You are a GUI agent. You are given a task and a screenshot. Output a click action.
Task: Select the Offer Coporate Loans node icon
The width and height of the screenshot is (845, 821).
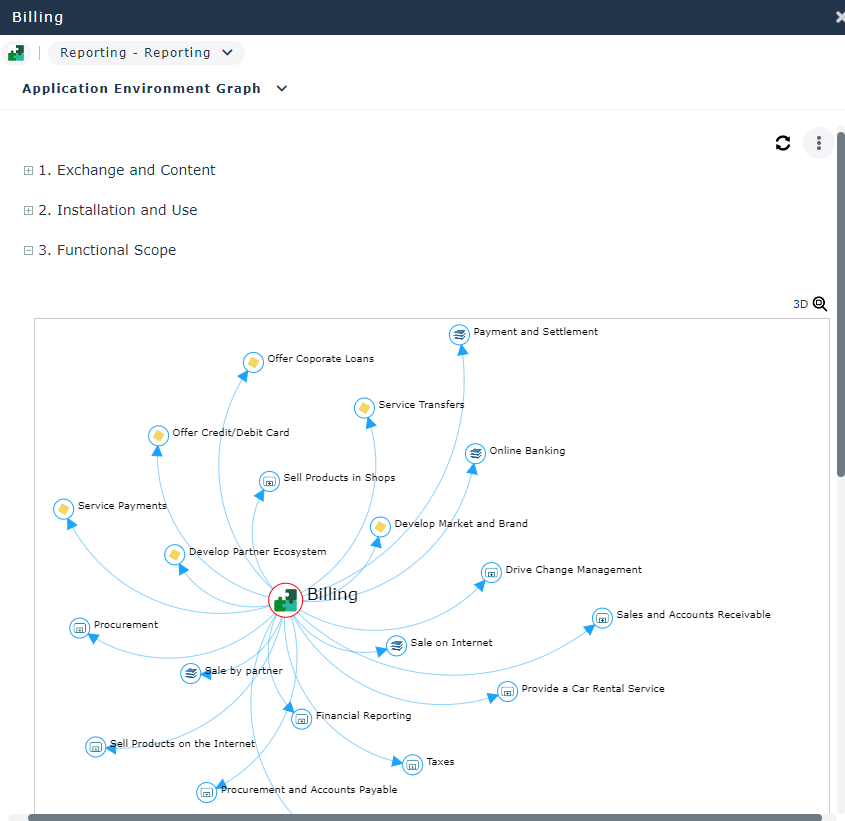(253, 361)
